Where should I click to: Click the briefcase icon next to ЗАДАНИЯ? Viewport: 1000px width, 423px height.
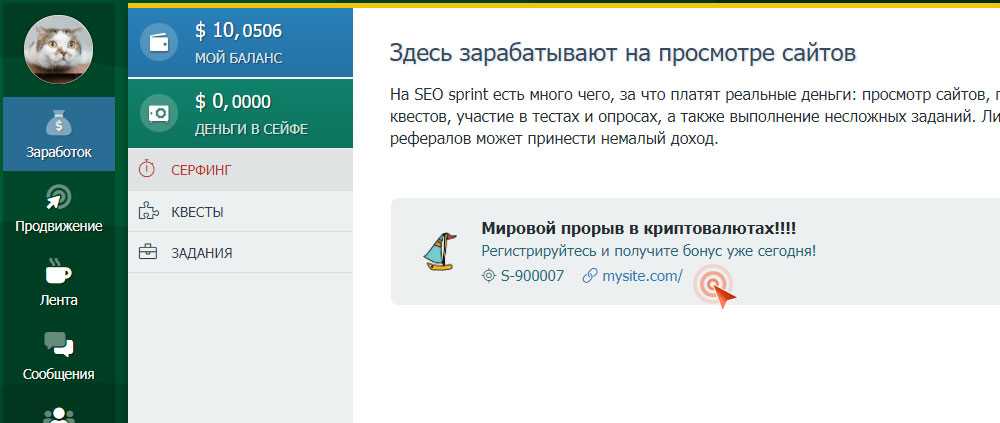tap(148, 252)
